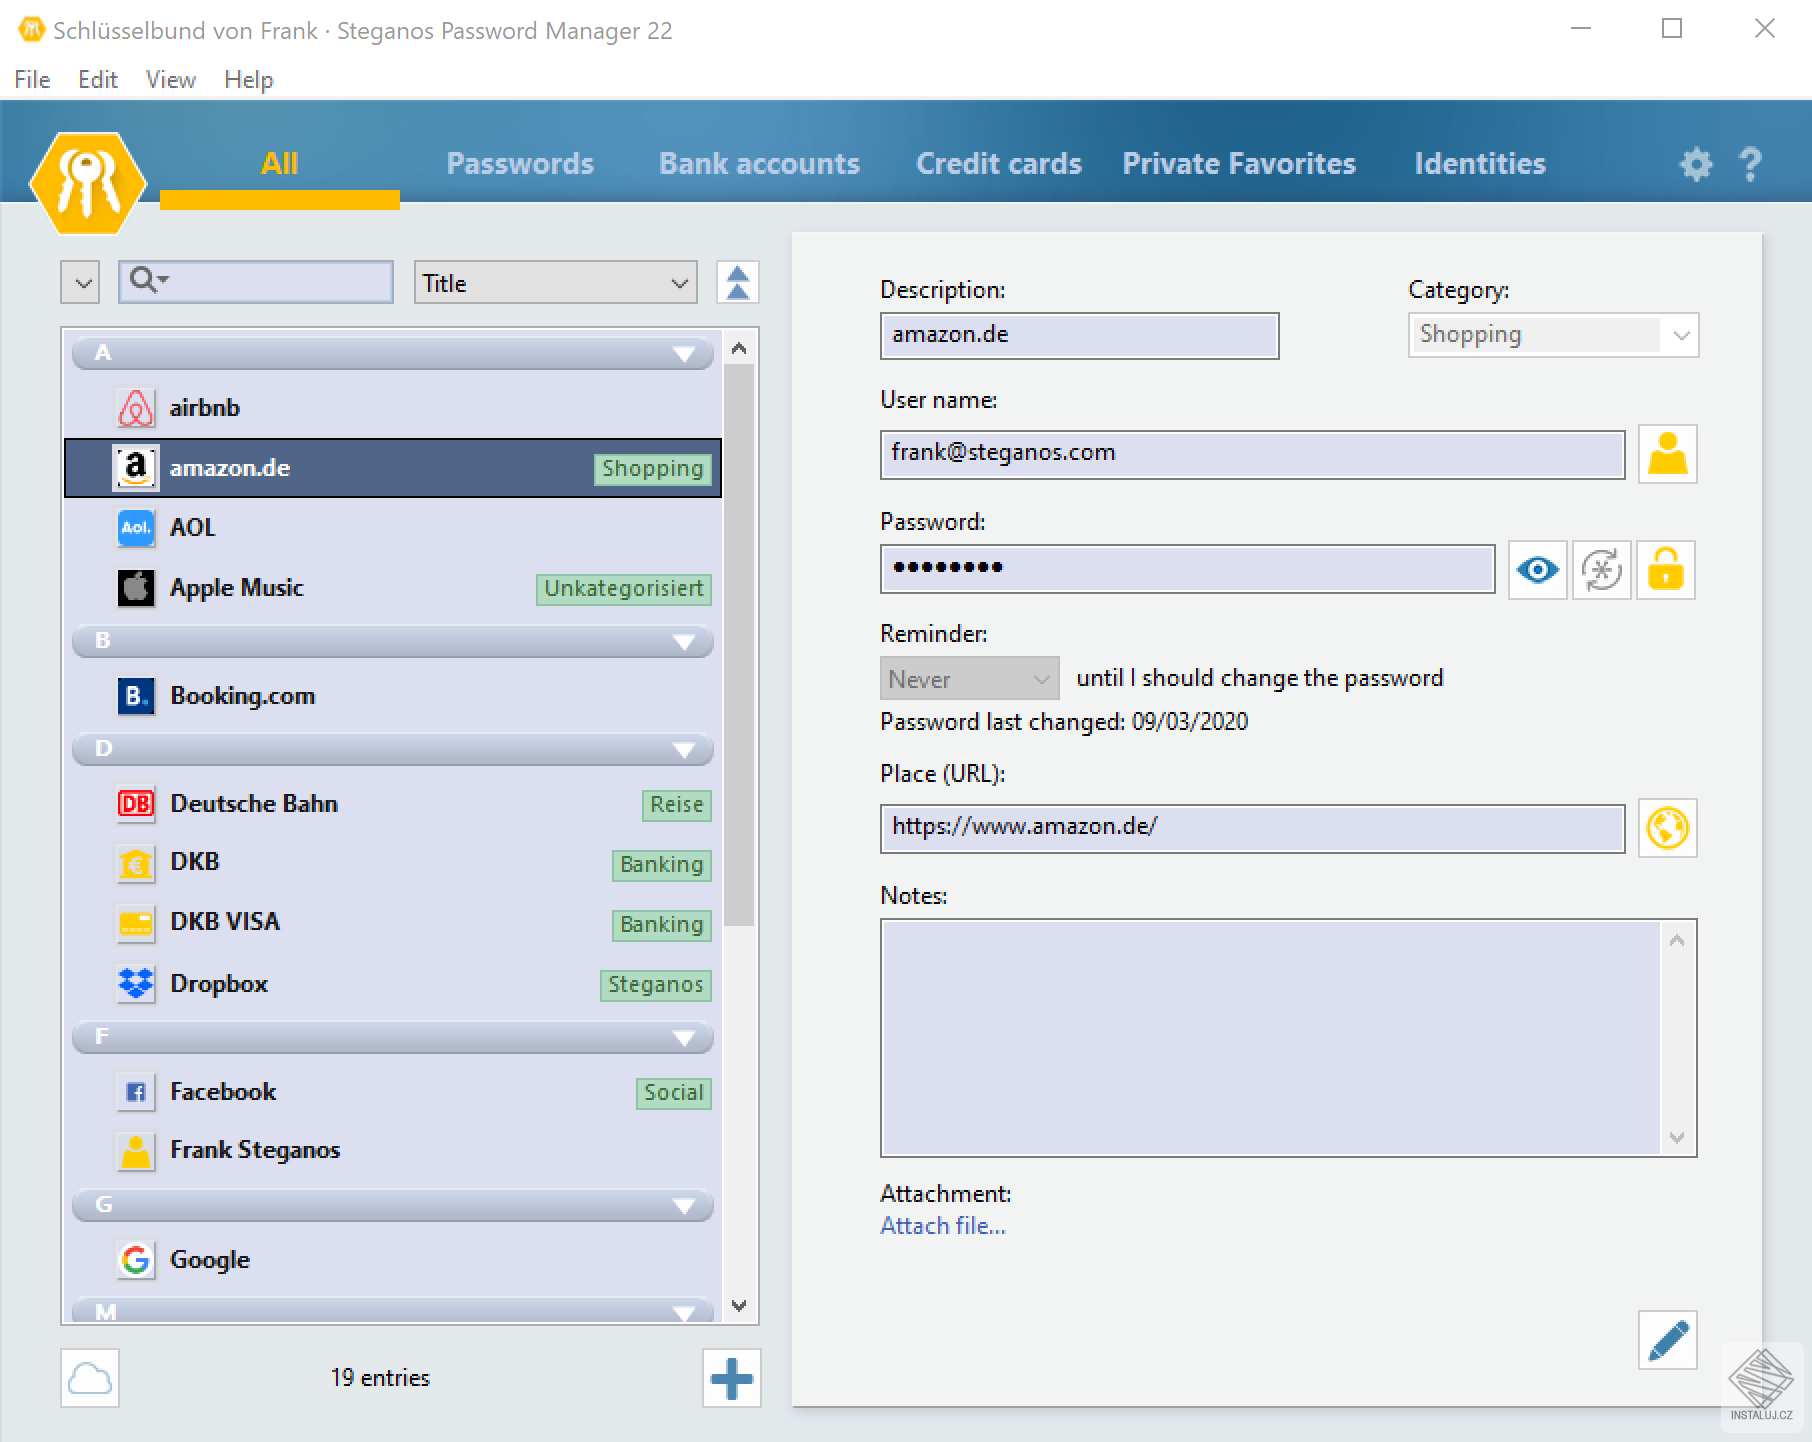Click the identity icon beside the user name
The height and width of the screenshot is (1442, 1812).
1667,454
